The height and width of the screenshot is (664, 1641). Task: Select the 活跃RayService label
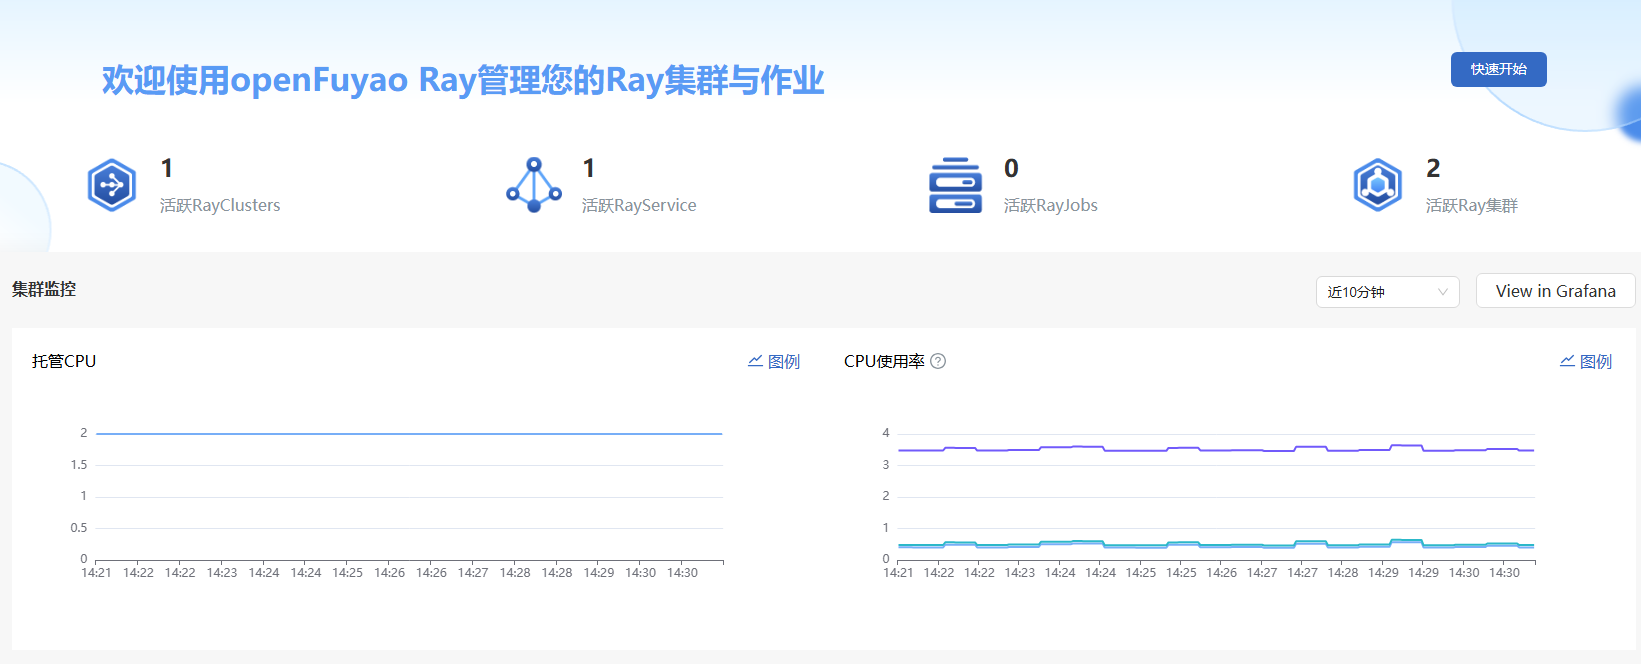pos(639,206)
